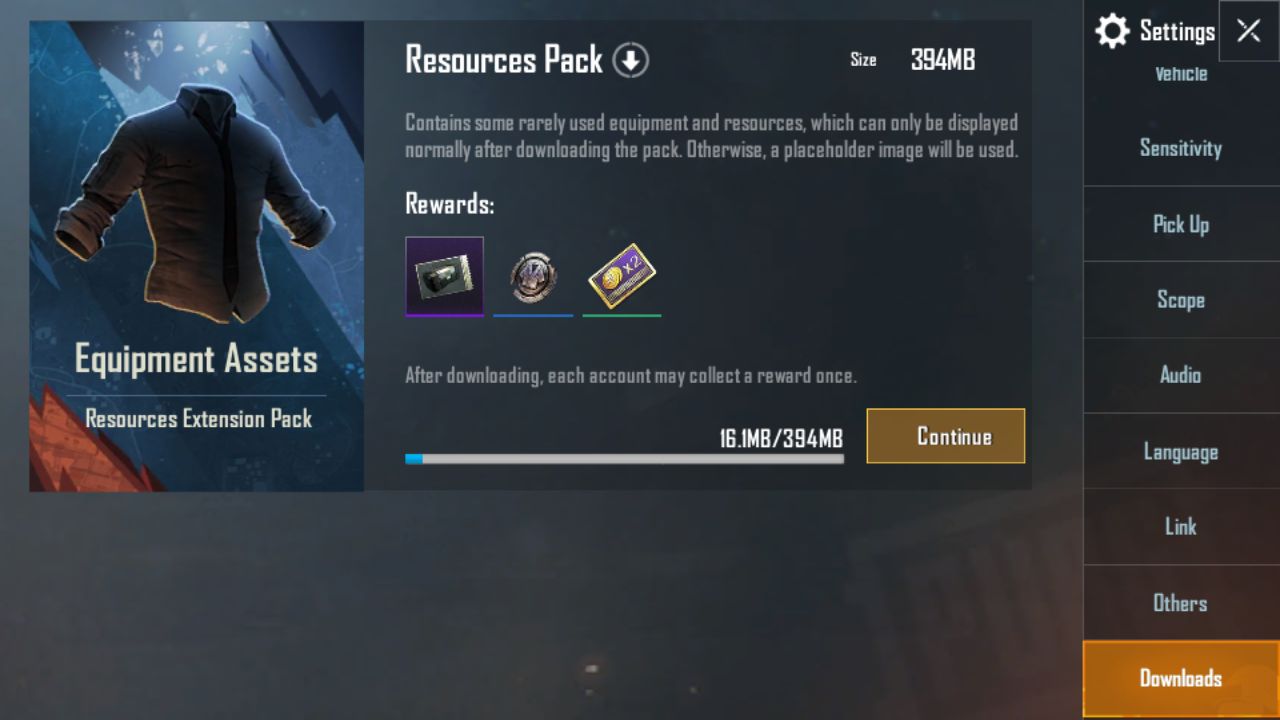This screenshot has width=1280, height=720.
Task: Click the Resources Extension Pack label
Action: click(198, 419)
